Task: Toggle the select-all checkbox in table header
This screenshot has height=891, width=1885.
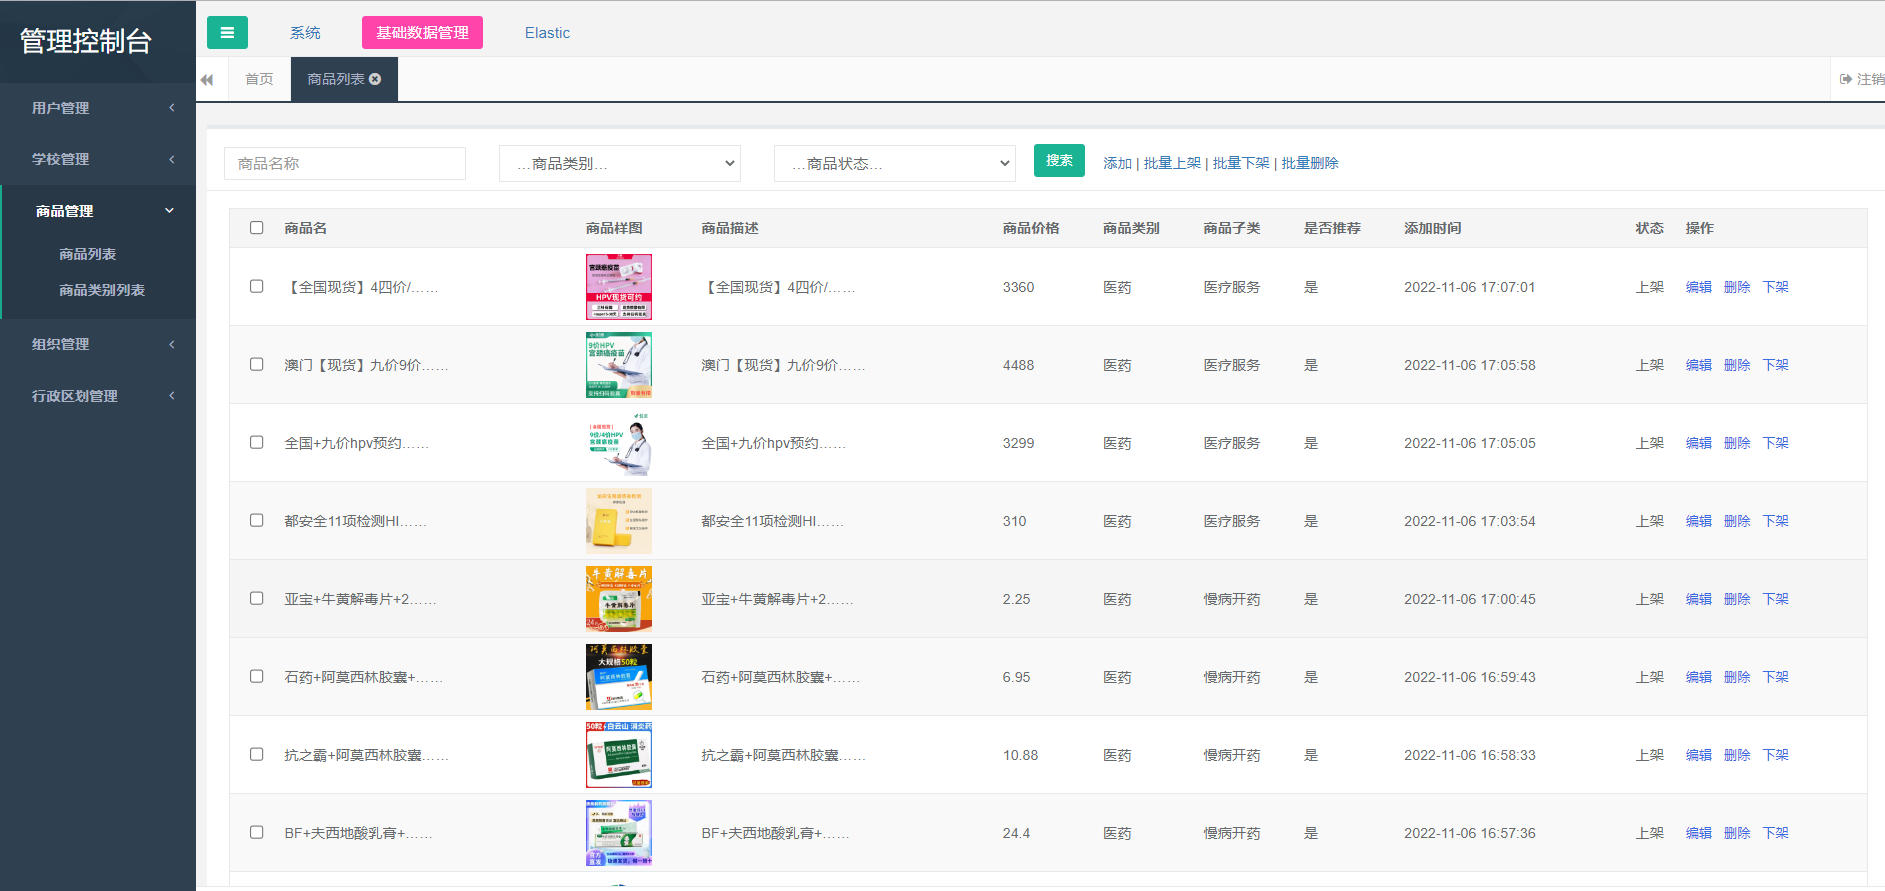Action: (257, 228)
